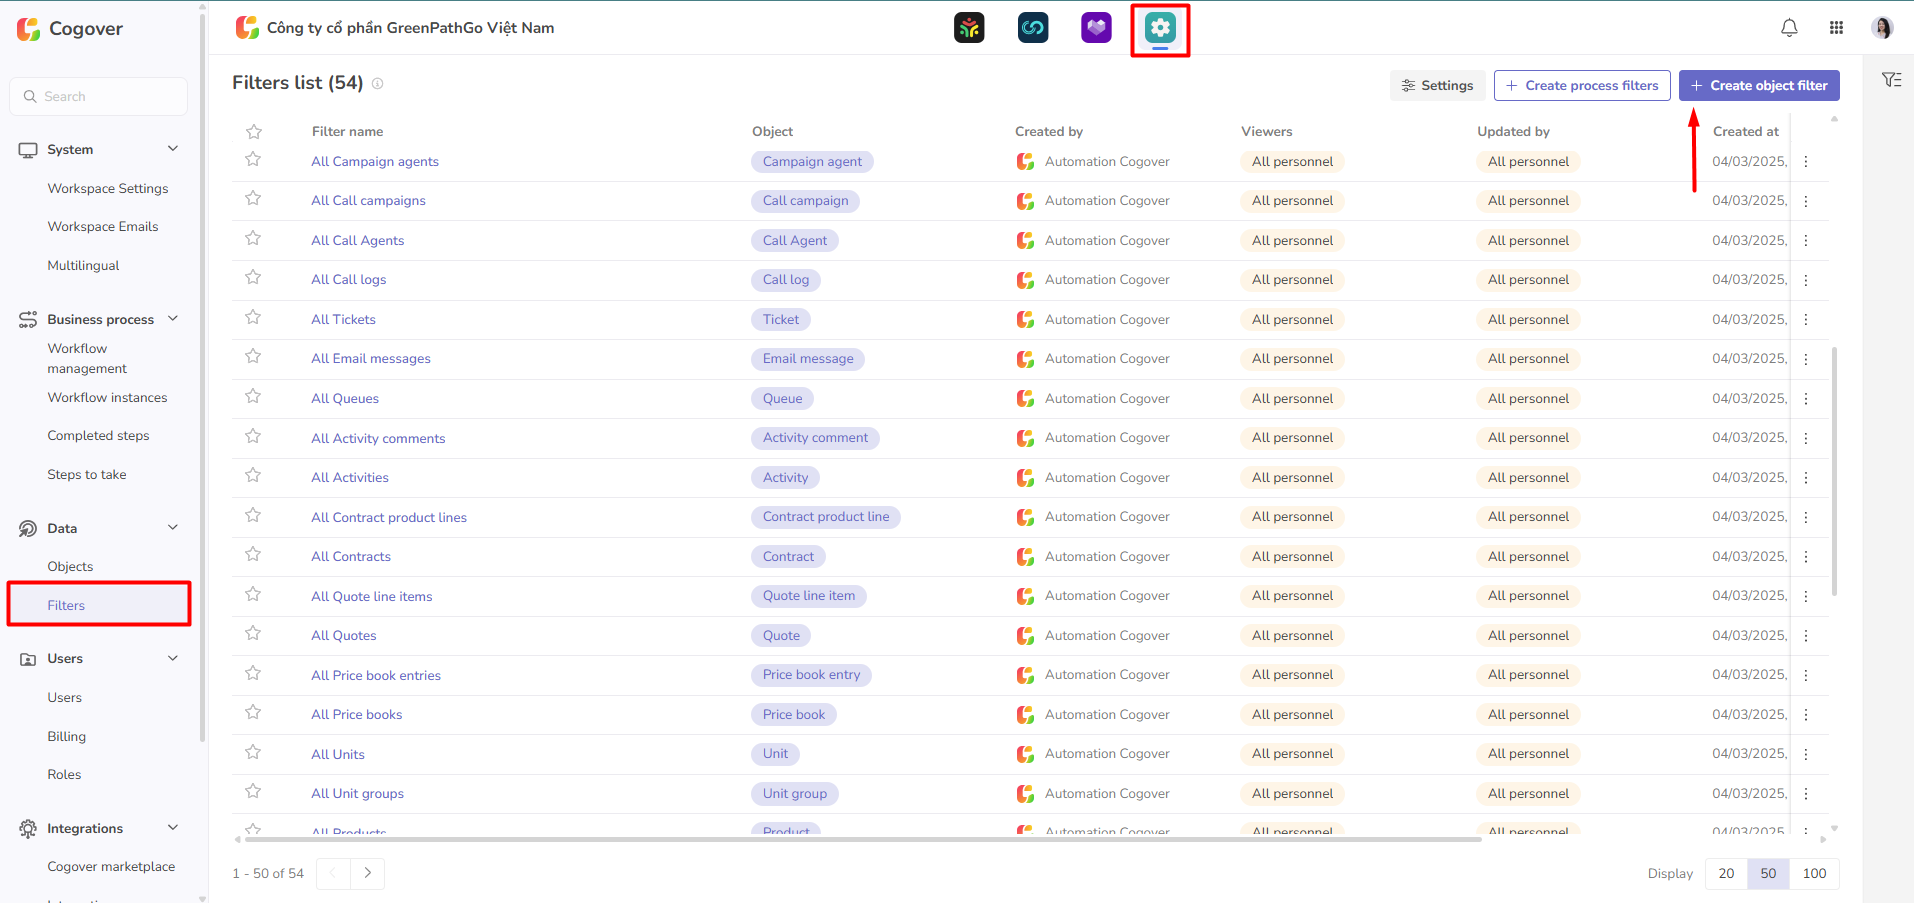Star the All Call logs filter
This screenshot has width=1914, height=903.
point(253,278)
